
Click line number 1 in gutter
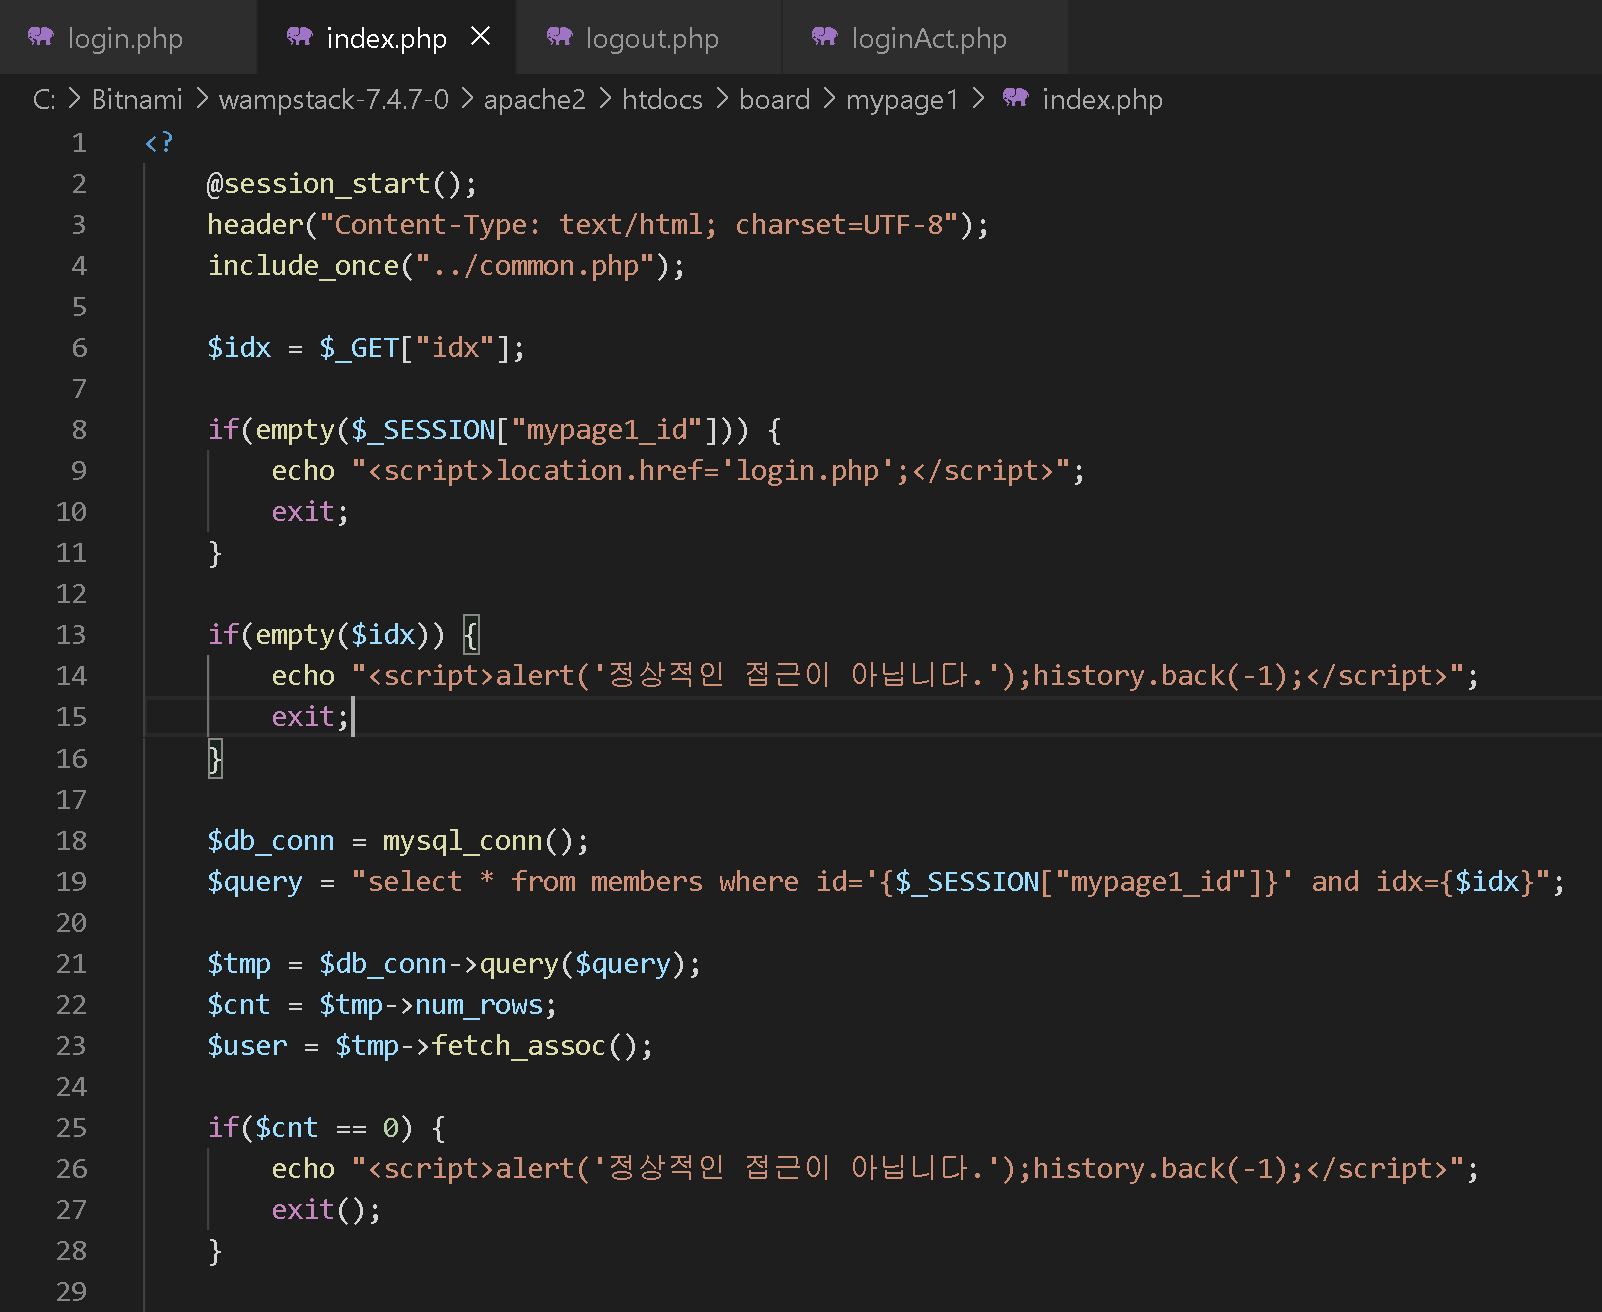coord(79,143)
